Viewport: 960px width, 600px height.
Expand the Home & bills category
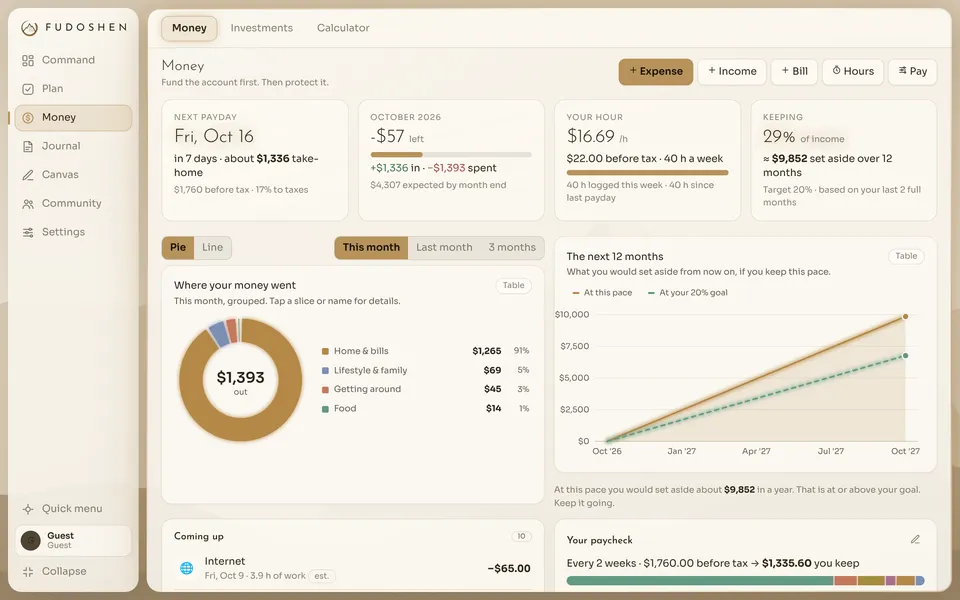[425, 351]
